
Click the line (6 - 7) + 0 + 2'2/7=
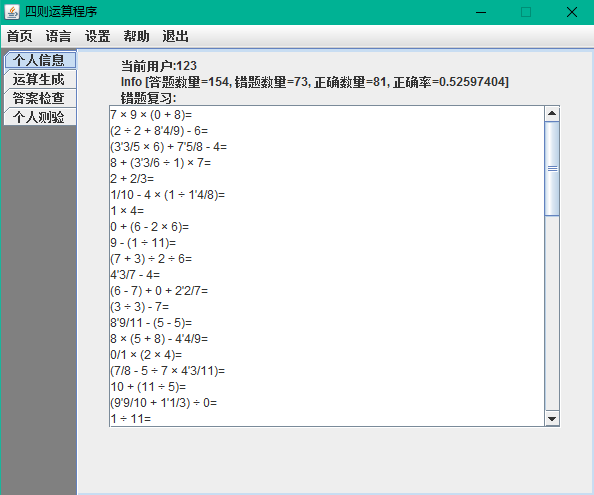coord(159,291)
